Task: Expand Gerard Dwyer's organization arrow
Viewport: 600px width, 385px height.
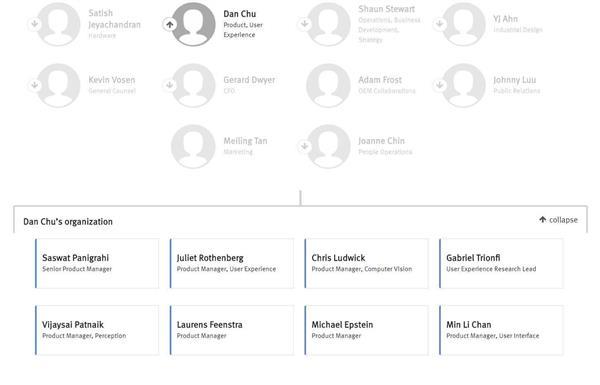Action: point(170,85)
